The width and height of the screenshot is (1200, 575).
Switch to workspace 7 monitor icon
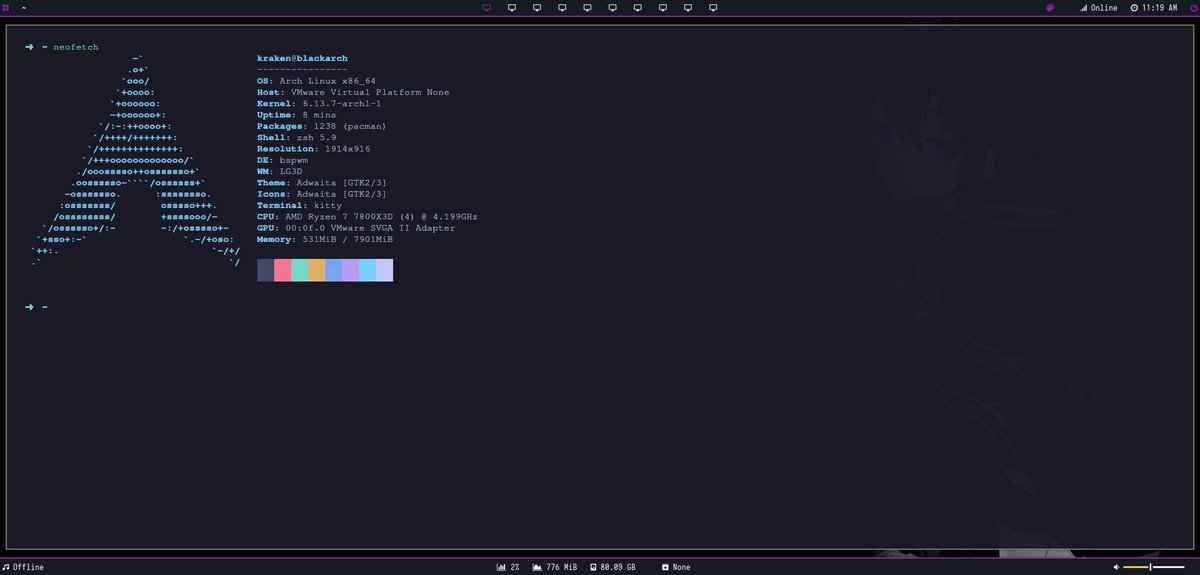[637, 7]
